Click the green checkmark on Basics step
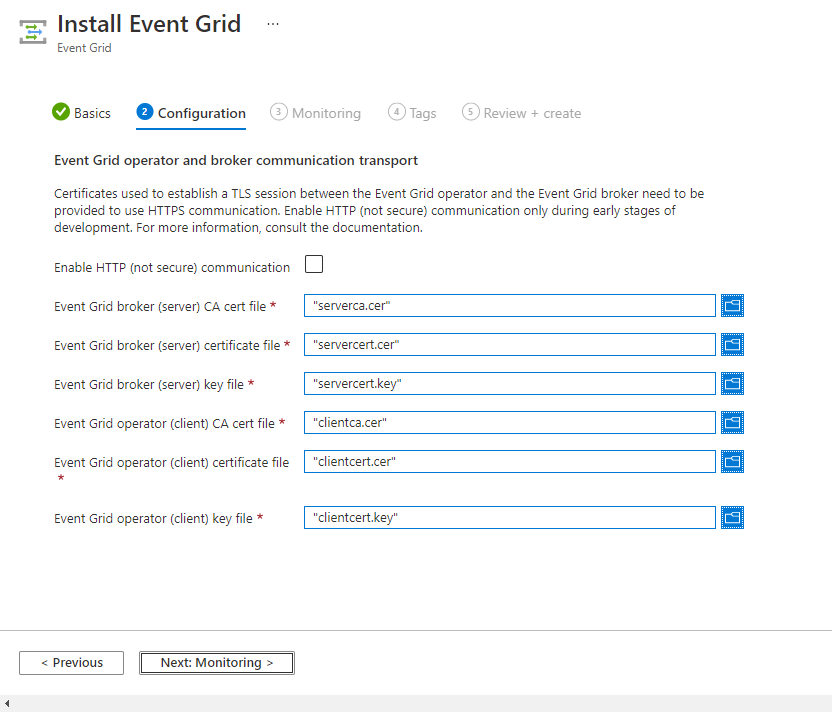This screenshot has height=712, width=832. [x=60, y=112]
